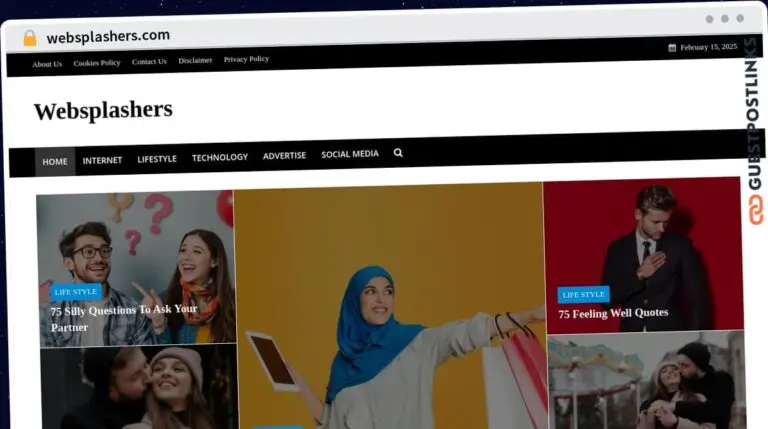This screenshot has width=768, height=429.
Task: Click the Websplashers site title
Action: pyautogui.click(x=103, y=110)
